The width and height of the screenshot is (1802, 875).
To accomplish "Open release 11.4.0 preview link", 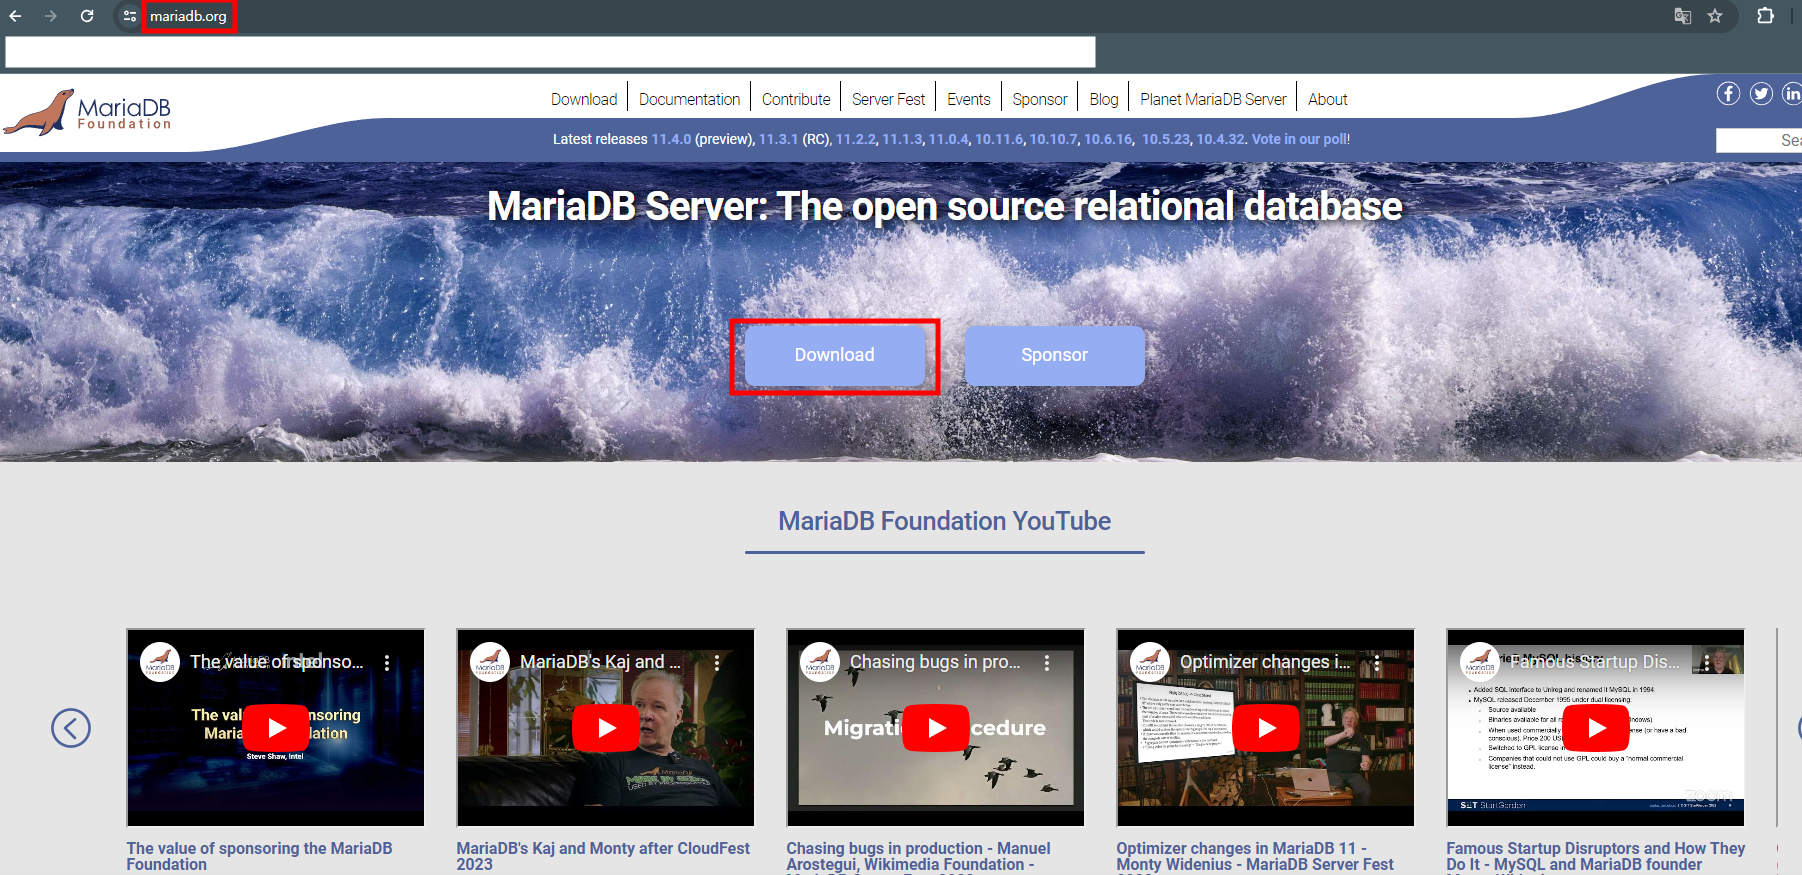I will pos(671,139).
